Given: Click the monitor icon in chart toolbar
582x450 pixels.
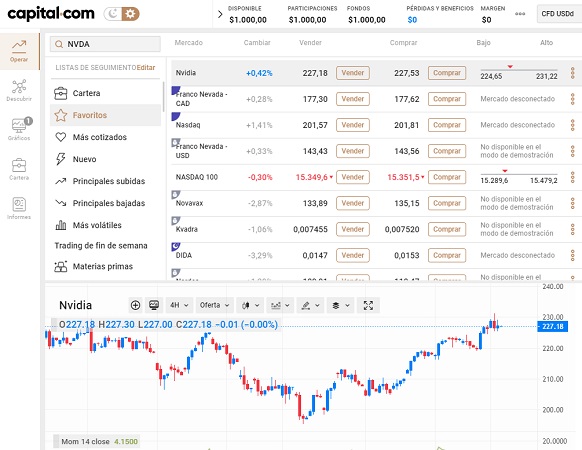Looking at the screenshot, I should (154, 305).
